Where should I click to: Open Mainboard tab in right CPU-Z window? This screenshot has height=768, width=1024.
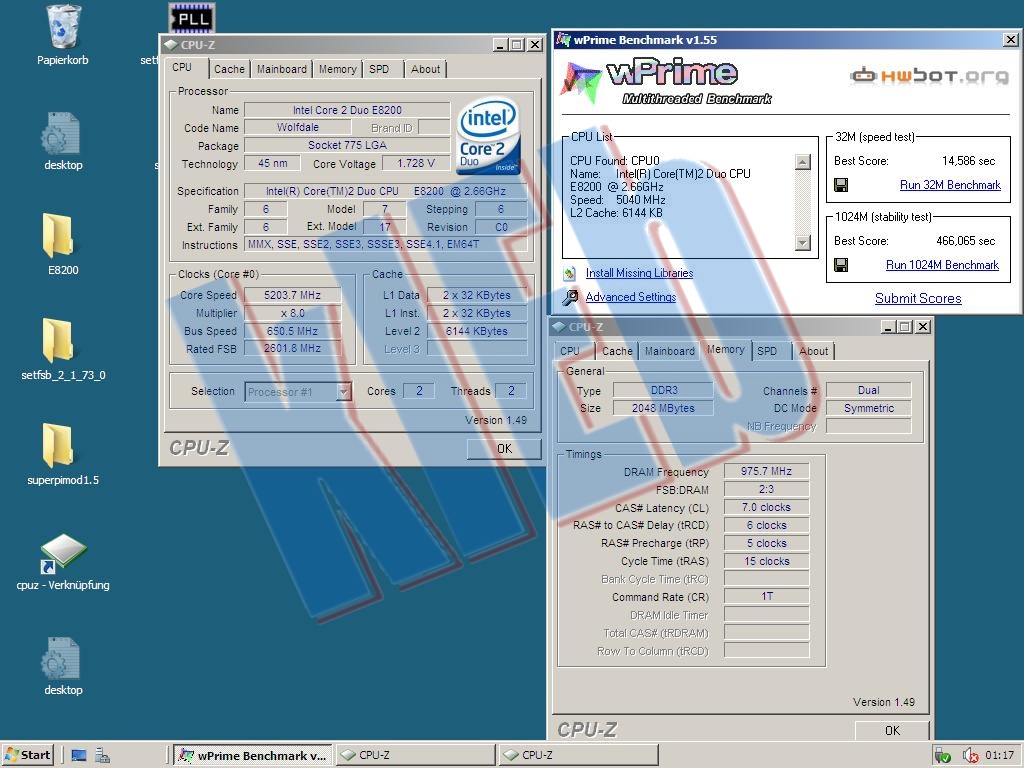(669, 351)
